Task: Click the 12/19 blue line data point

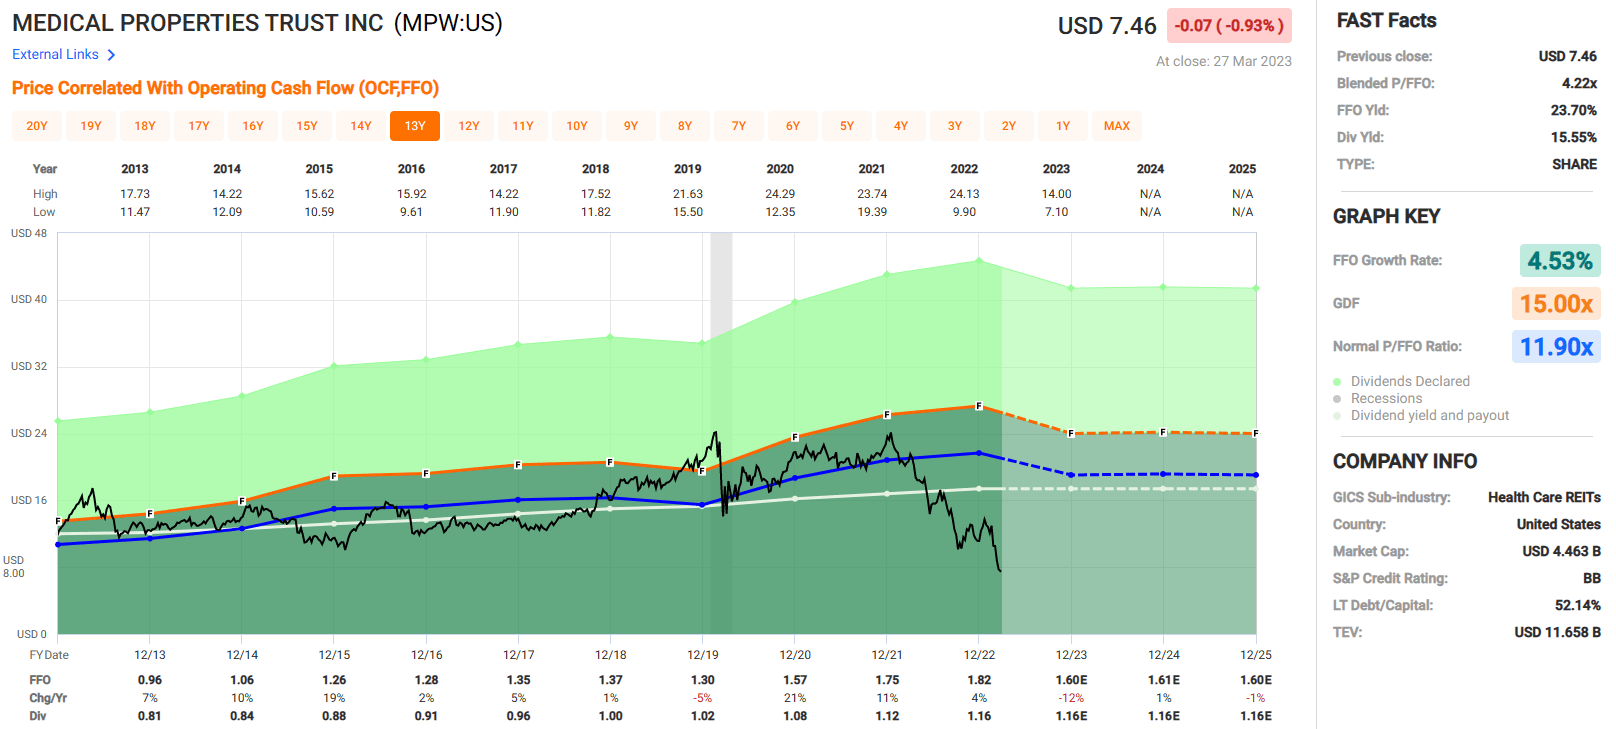Action: coord(703,504)
